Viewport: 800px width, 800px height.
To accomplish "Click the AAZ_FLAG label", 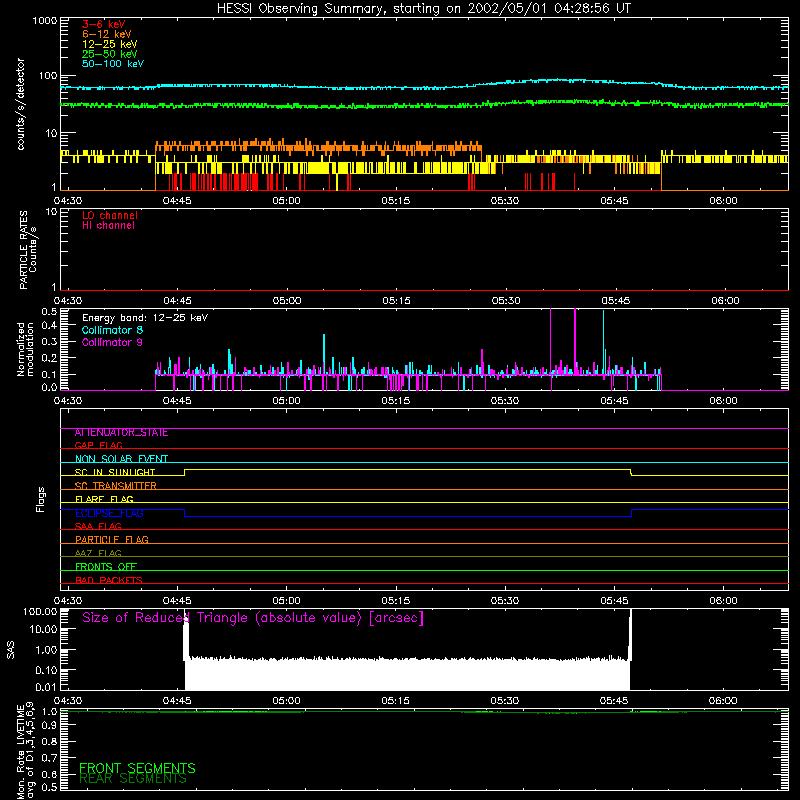I will tap(98, 553).
